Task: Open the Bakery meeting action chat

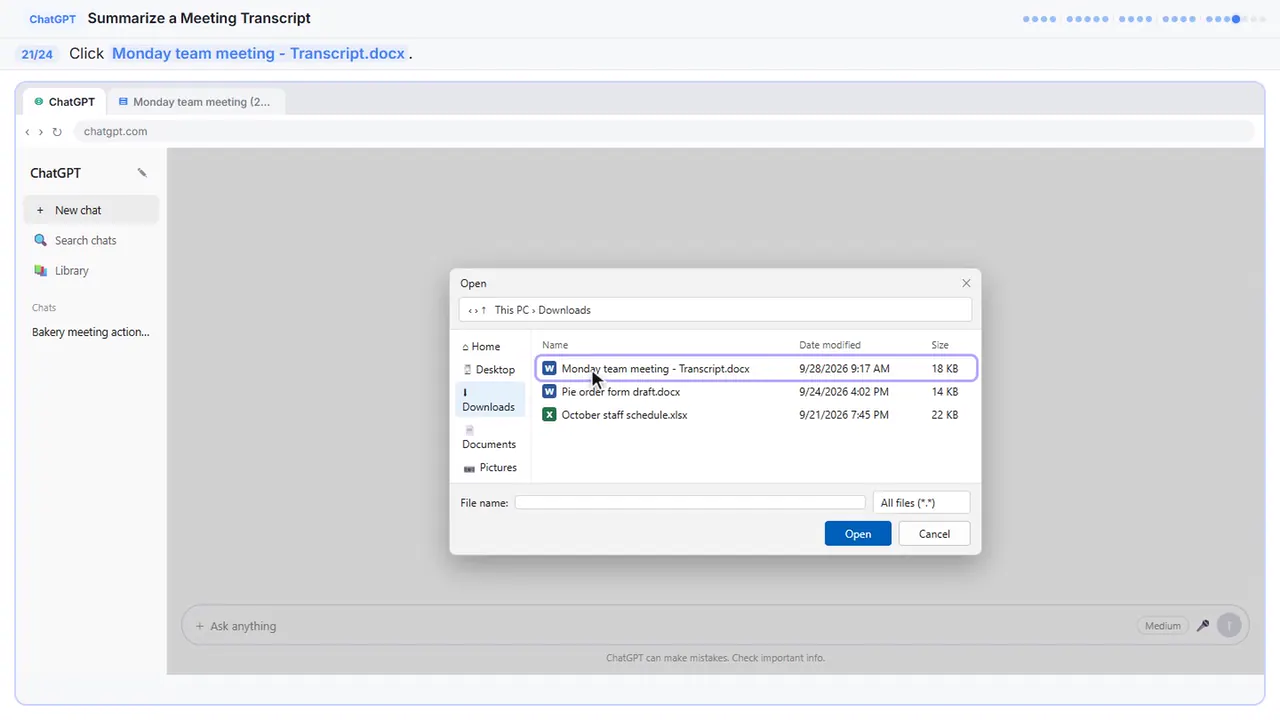Action: [91, 332]
